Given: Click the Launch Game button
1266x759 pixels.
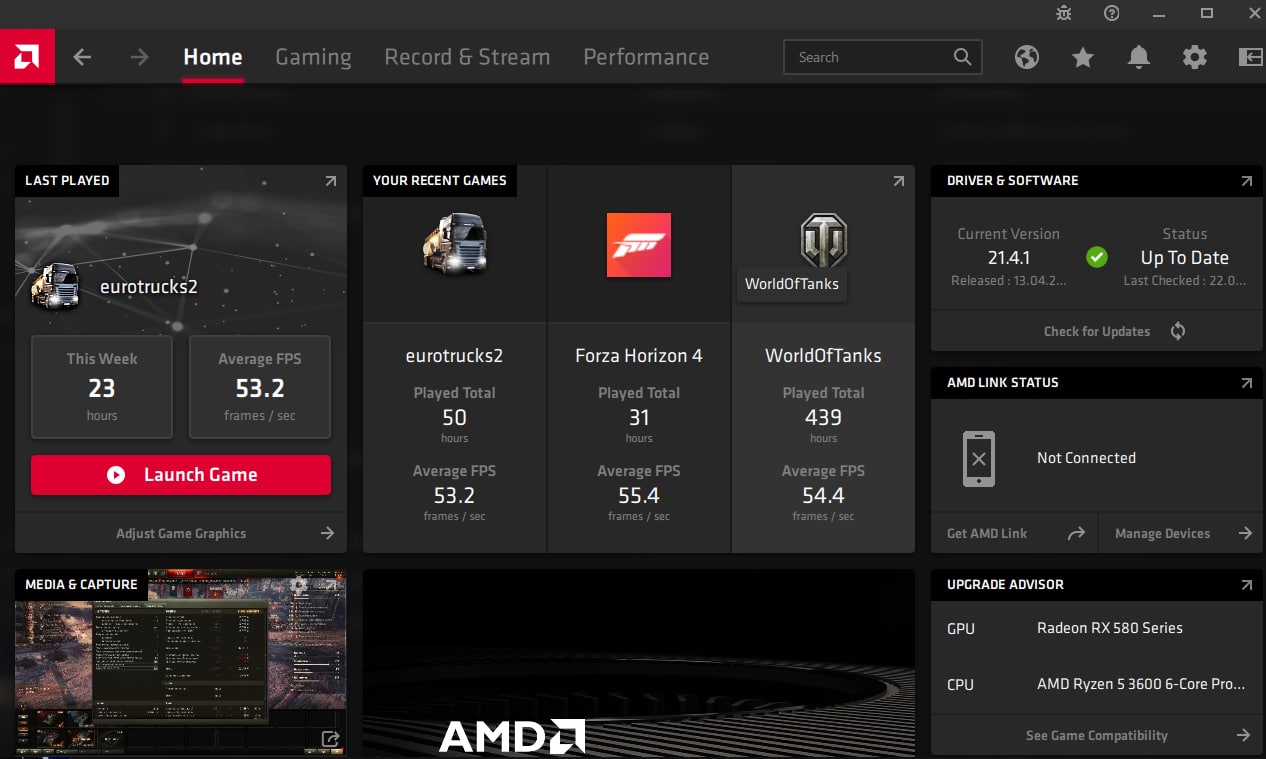Looking at the screenshot, I should (181, 475).
